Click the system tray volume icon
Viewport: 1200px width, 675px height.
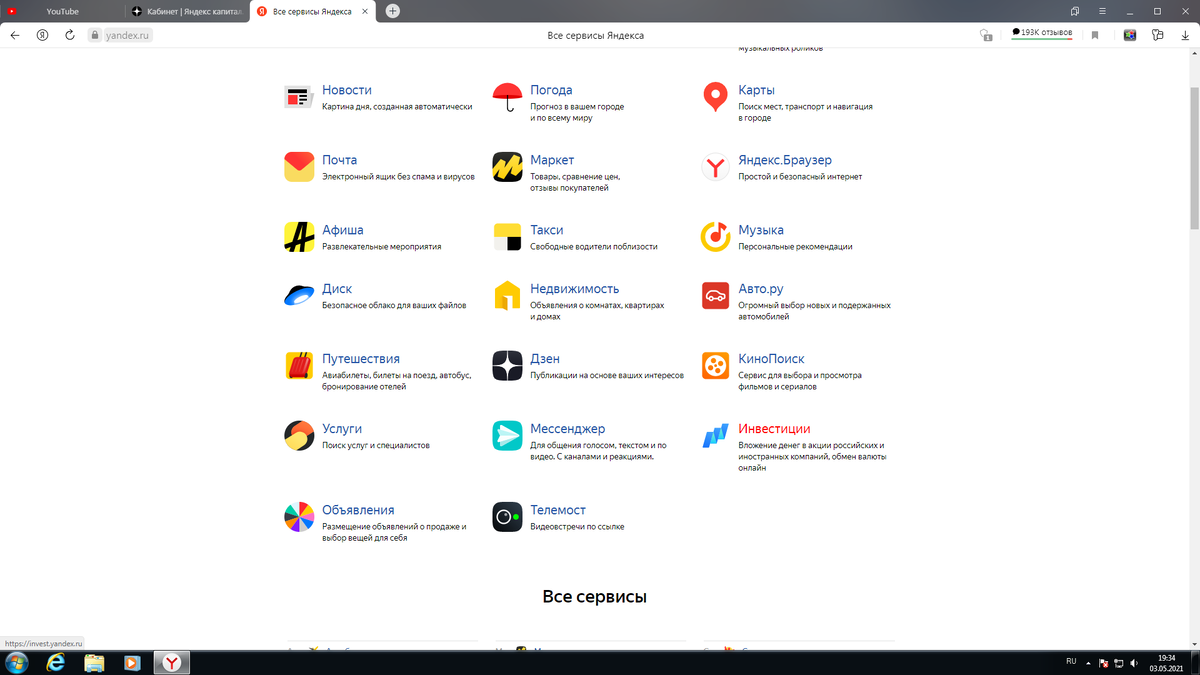(1133, 662)
